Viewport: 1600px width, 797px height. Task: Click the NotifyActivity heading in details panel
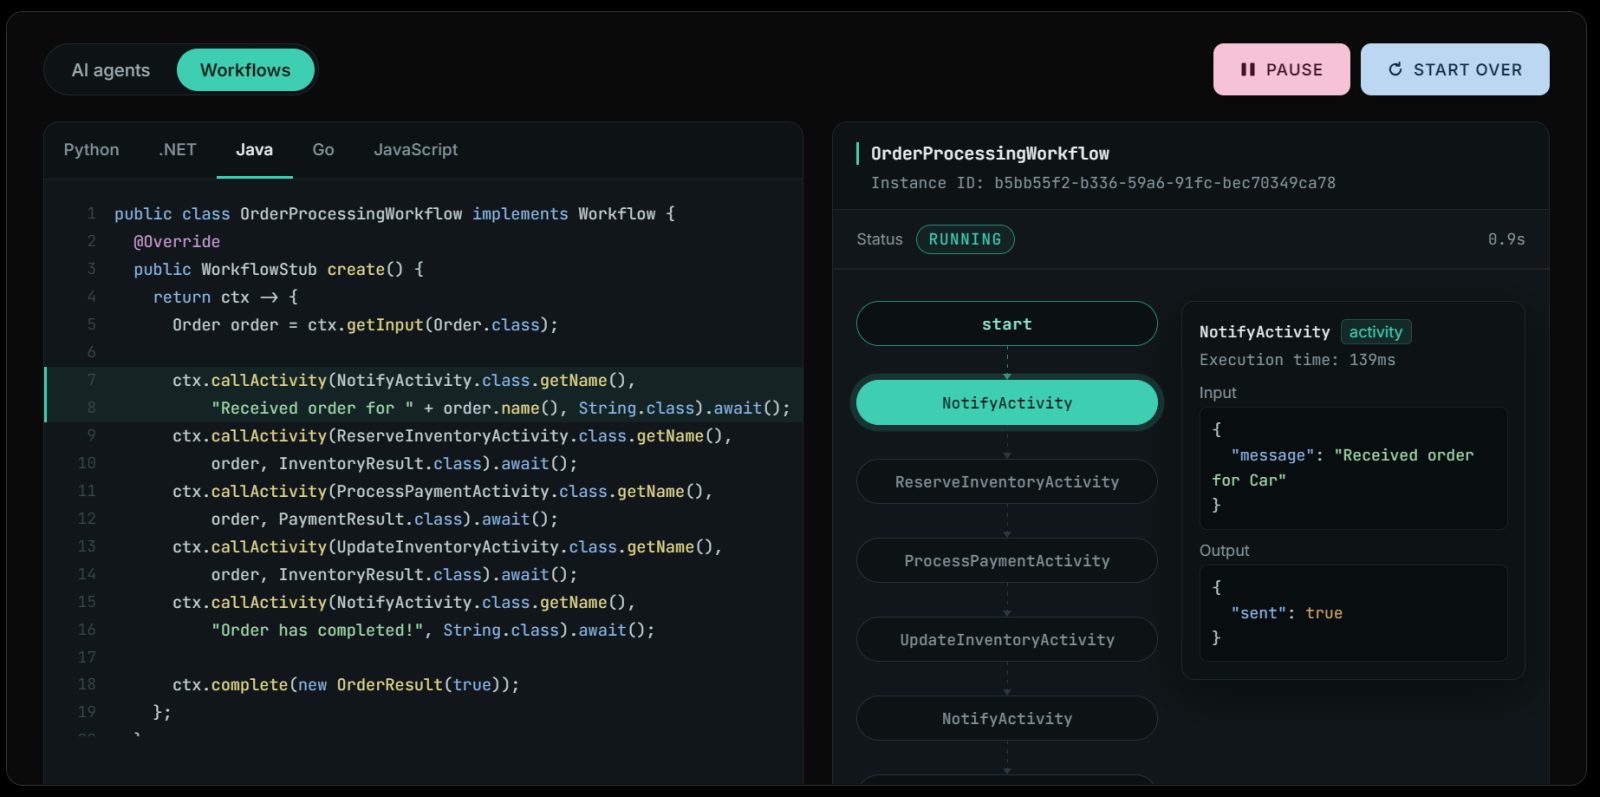pyautogui.click(x=1265, y=332)
